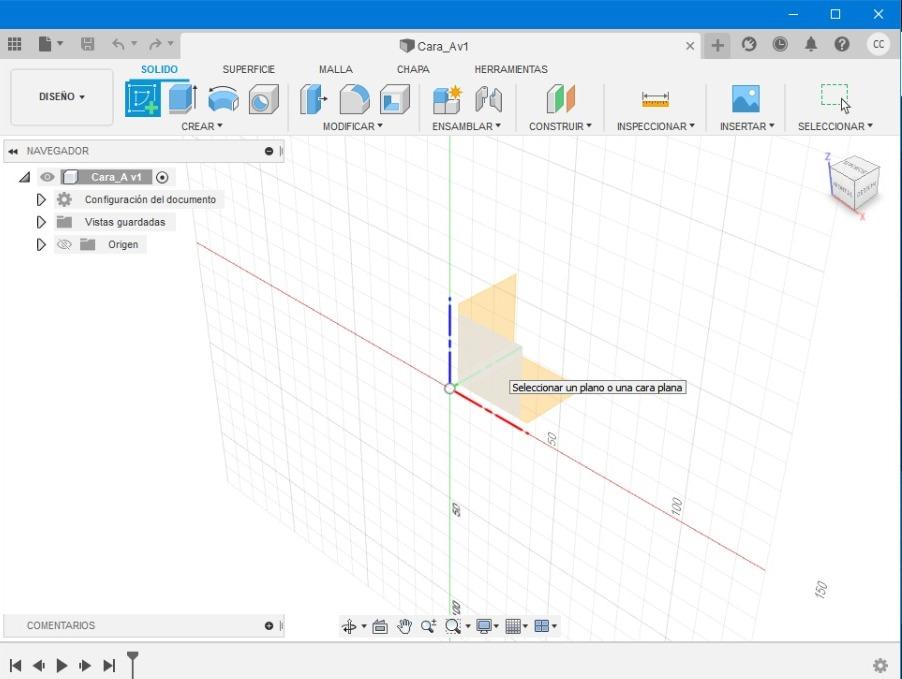Select the Zoom tool
Image resolution: width=902 pixels, height=679 pixels.
(428, 626)
